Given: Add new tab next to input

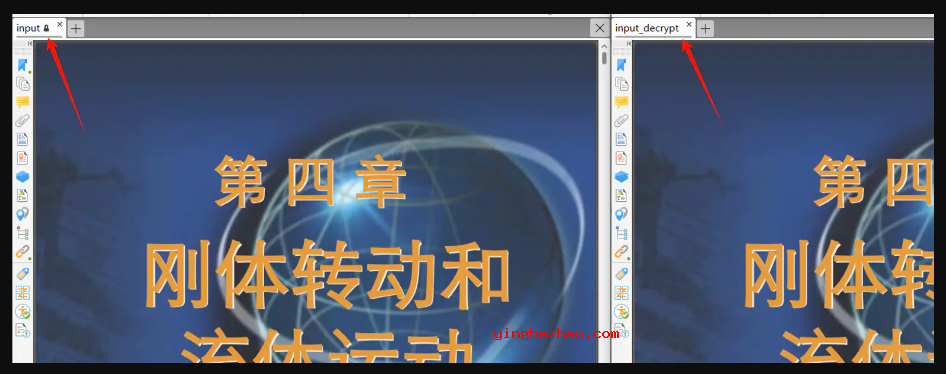Looking at the screenshot, I should [75, 28].
